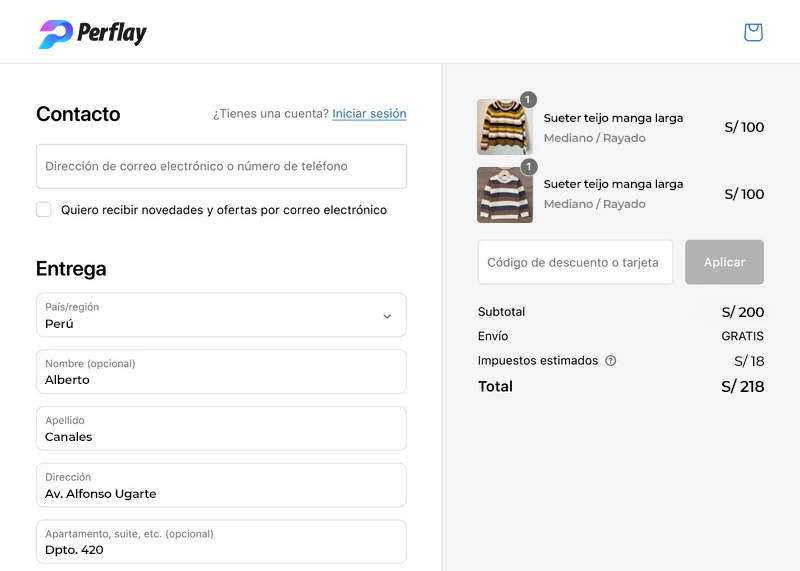This screenshot has height=571, width=800.
Task: Click quantity badge on second sweater
Action: 529,167
